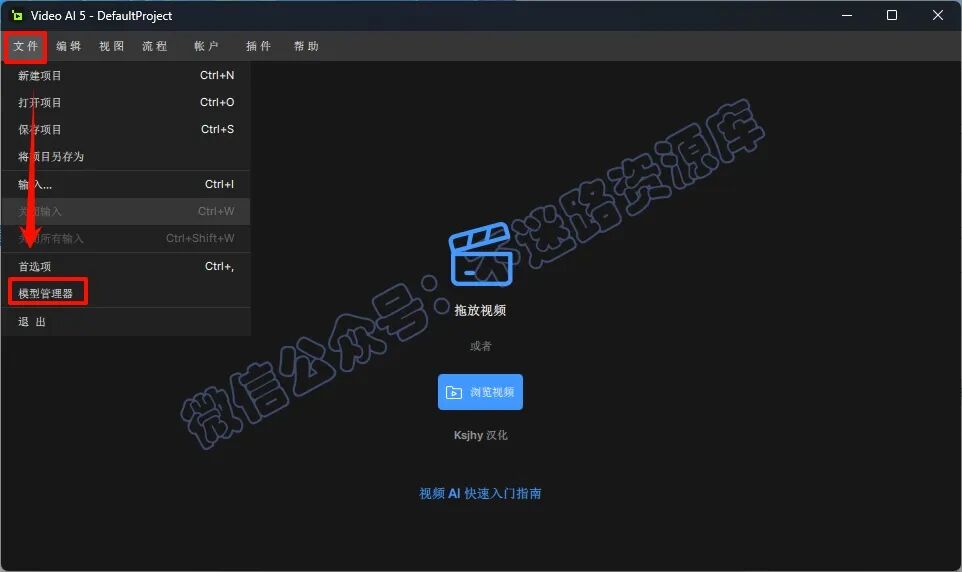Click the Ksjhy 汉化 text

coord(480,435)
